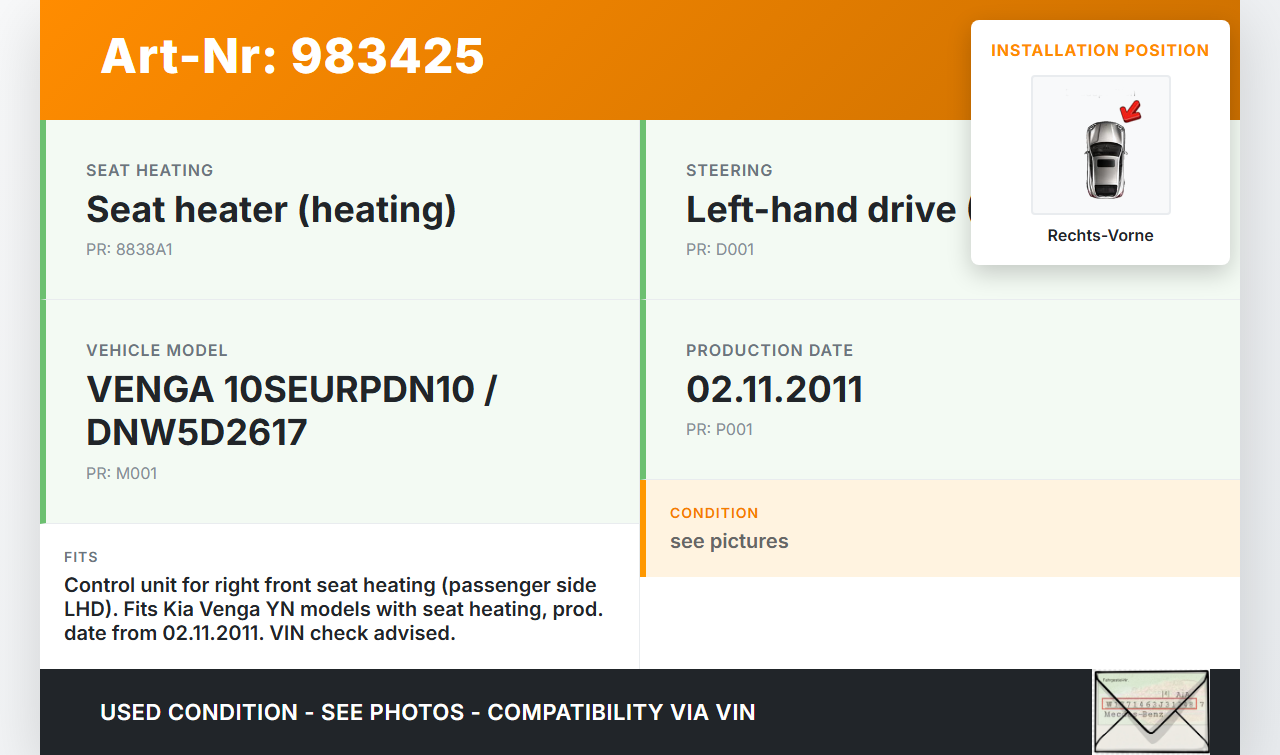Viewport: 1280px width, 755px height.
Task: Select the Left-hand drive steering value
Action: pos(820,210)
